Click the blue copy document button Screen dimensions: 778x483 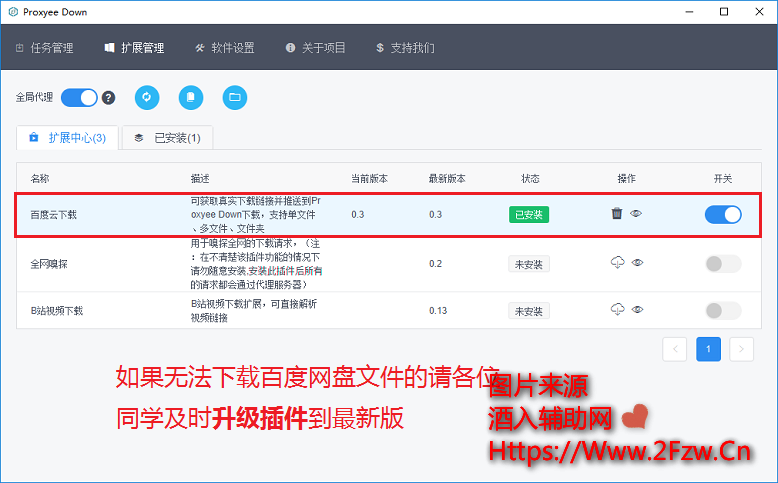(191, 97)
